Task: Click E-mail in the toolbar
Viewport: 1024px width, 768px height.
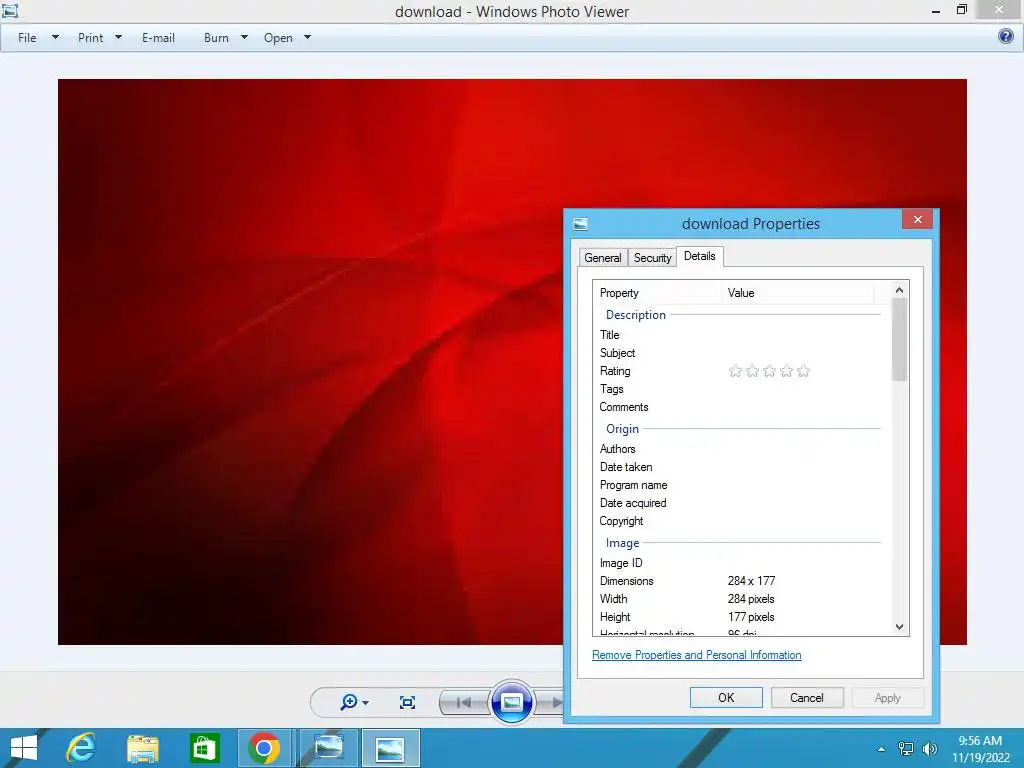Action: 159,38
